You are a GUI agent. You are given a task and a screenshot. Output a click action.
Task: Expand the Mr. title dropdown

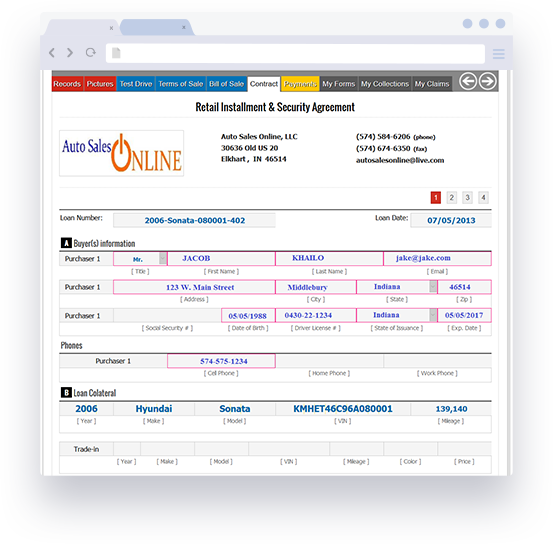[163, 259]
